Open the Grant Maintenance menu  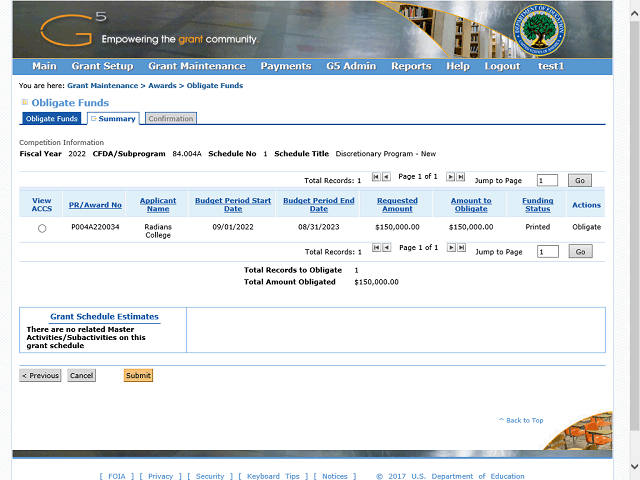point(197,66)
